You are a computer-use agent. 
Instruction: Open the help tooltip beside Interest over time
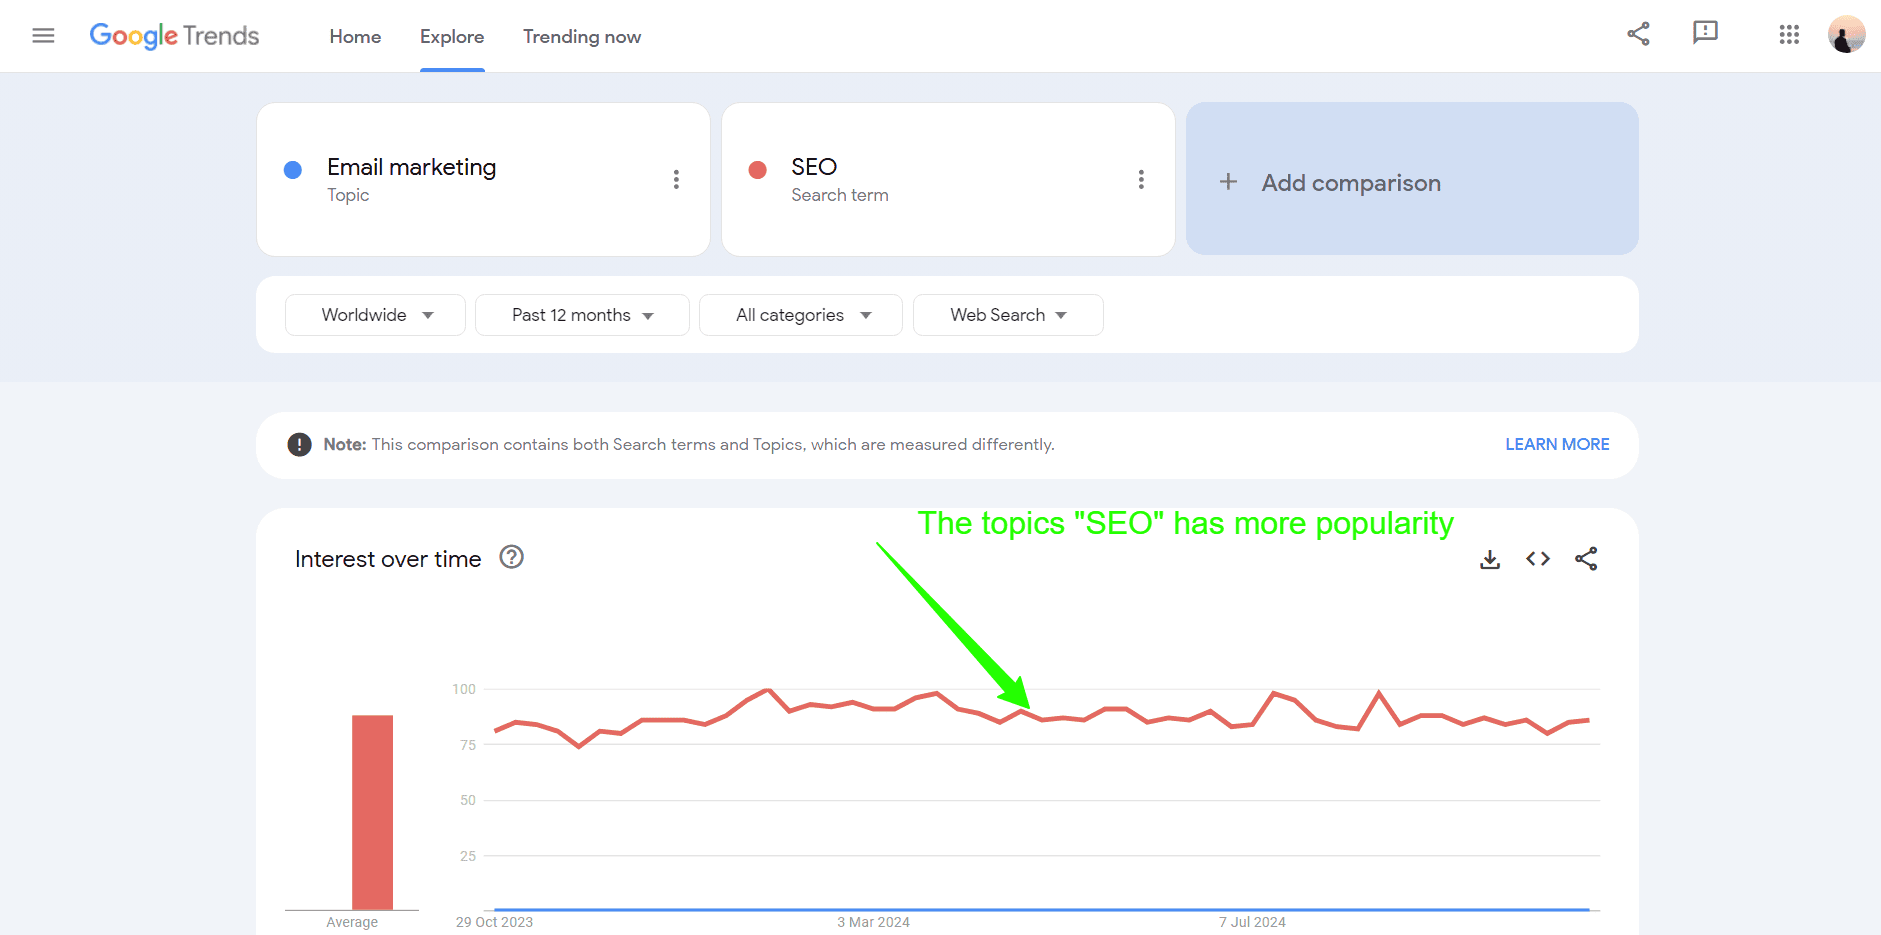(511, 557)
